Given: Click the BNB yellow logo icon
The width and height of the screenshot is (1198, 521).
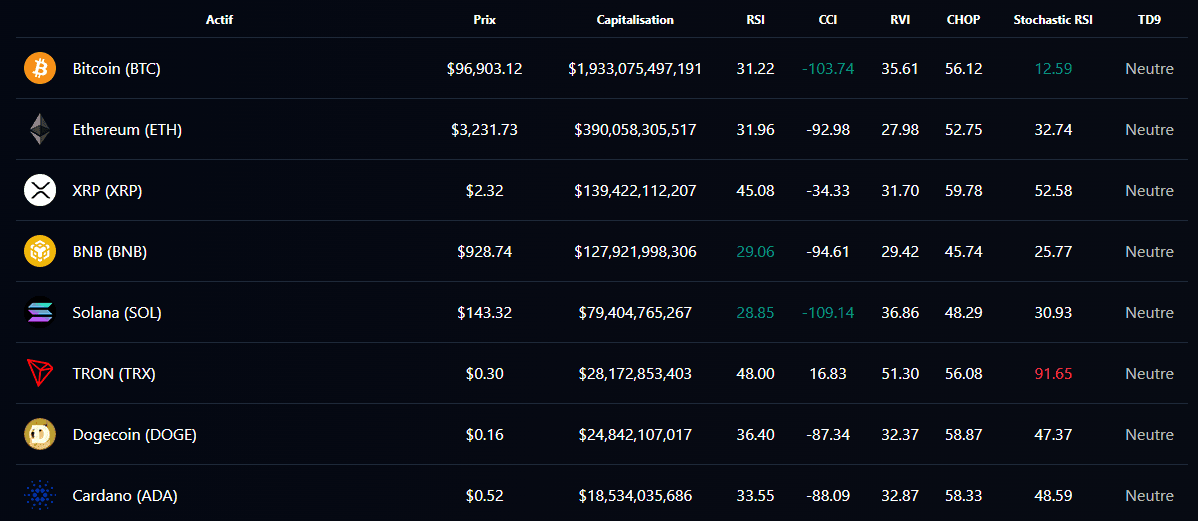Looking at the screenshot, I should pos(40,251).
